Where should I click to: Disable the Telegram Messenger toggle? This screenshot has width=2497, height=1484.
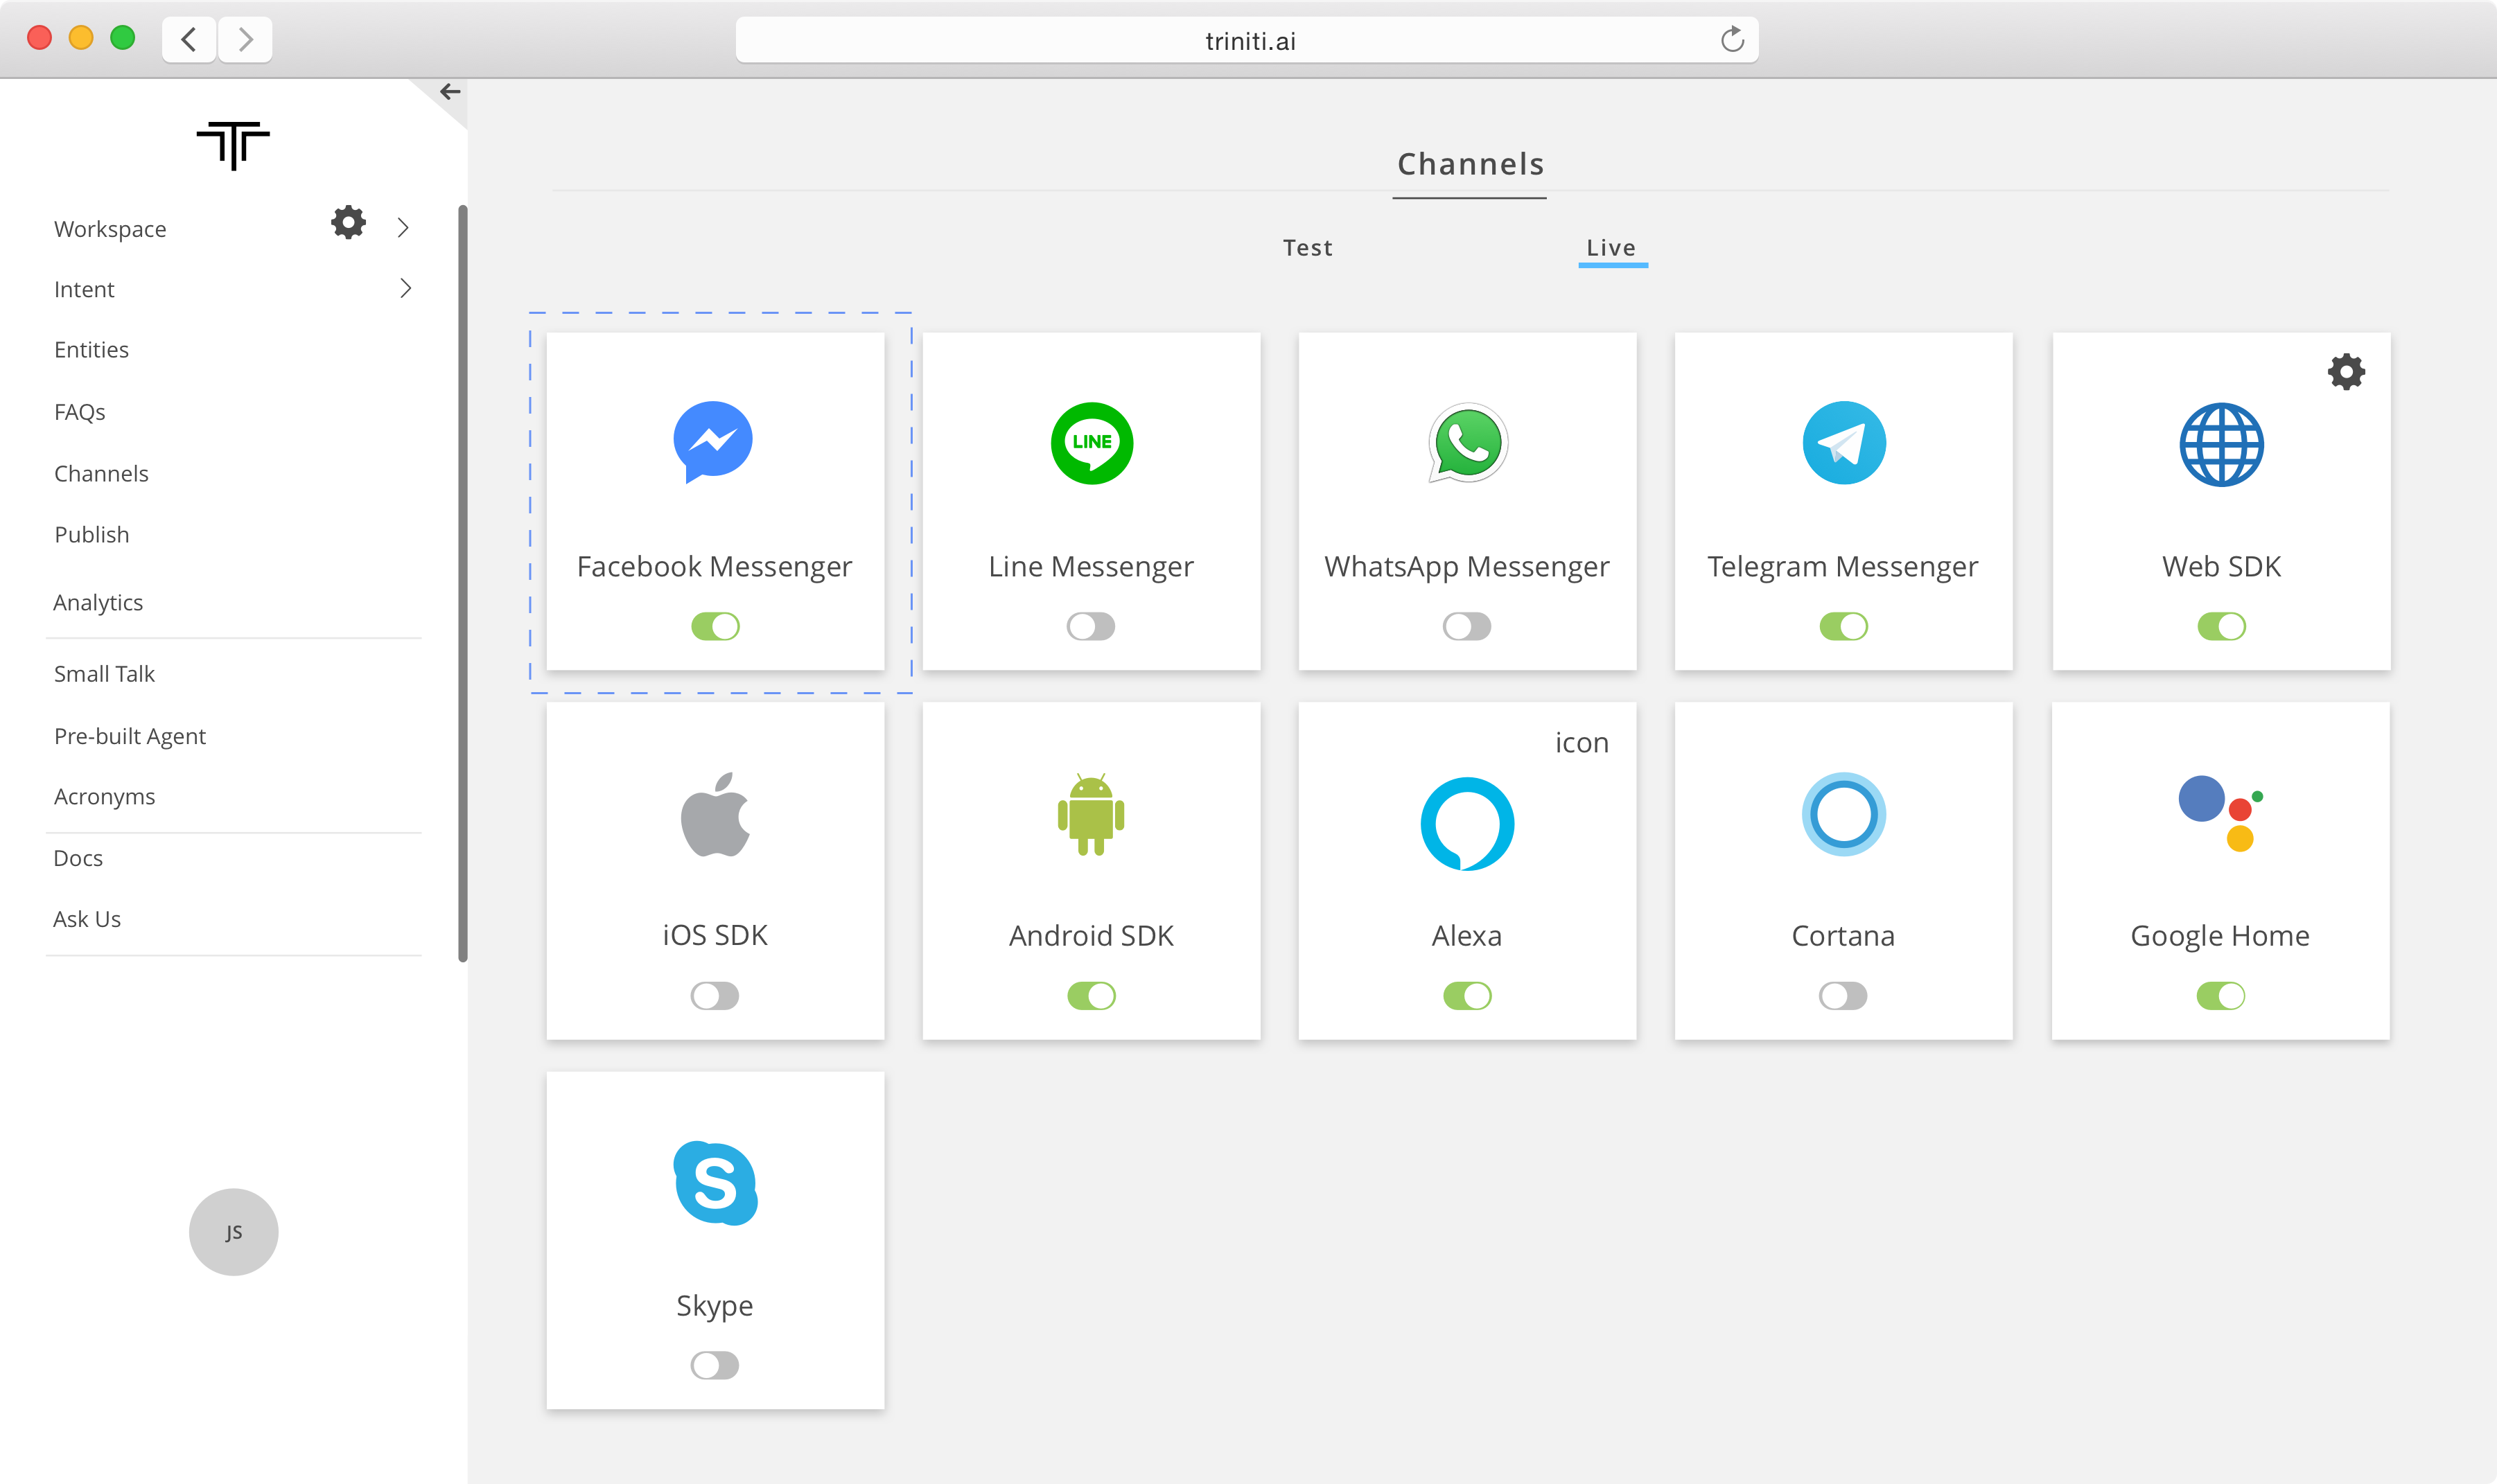1843,627
